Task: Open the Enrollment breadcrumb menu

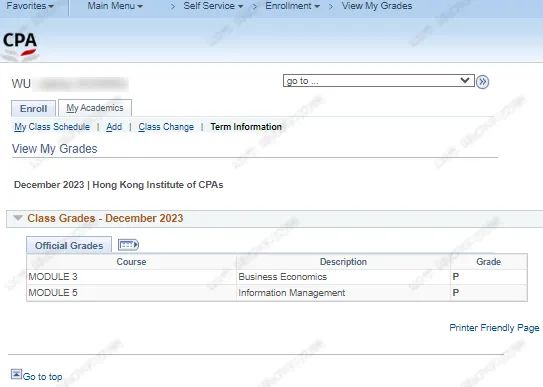Action: coord(292,6)
